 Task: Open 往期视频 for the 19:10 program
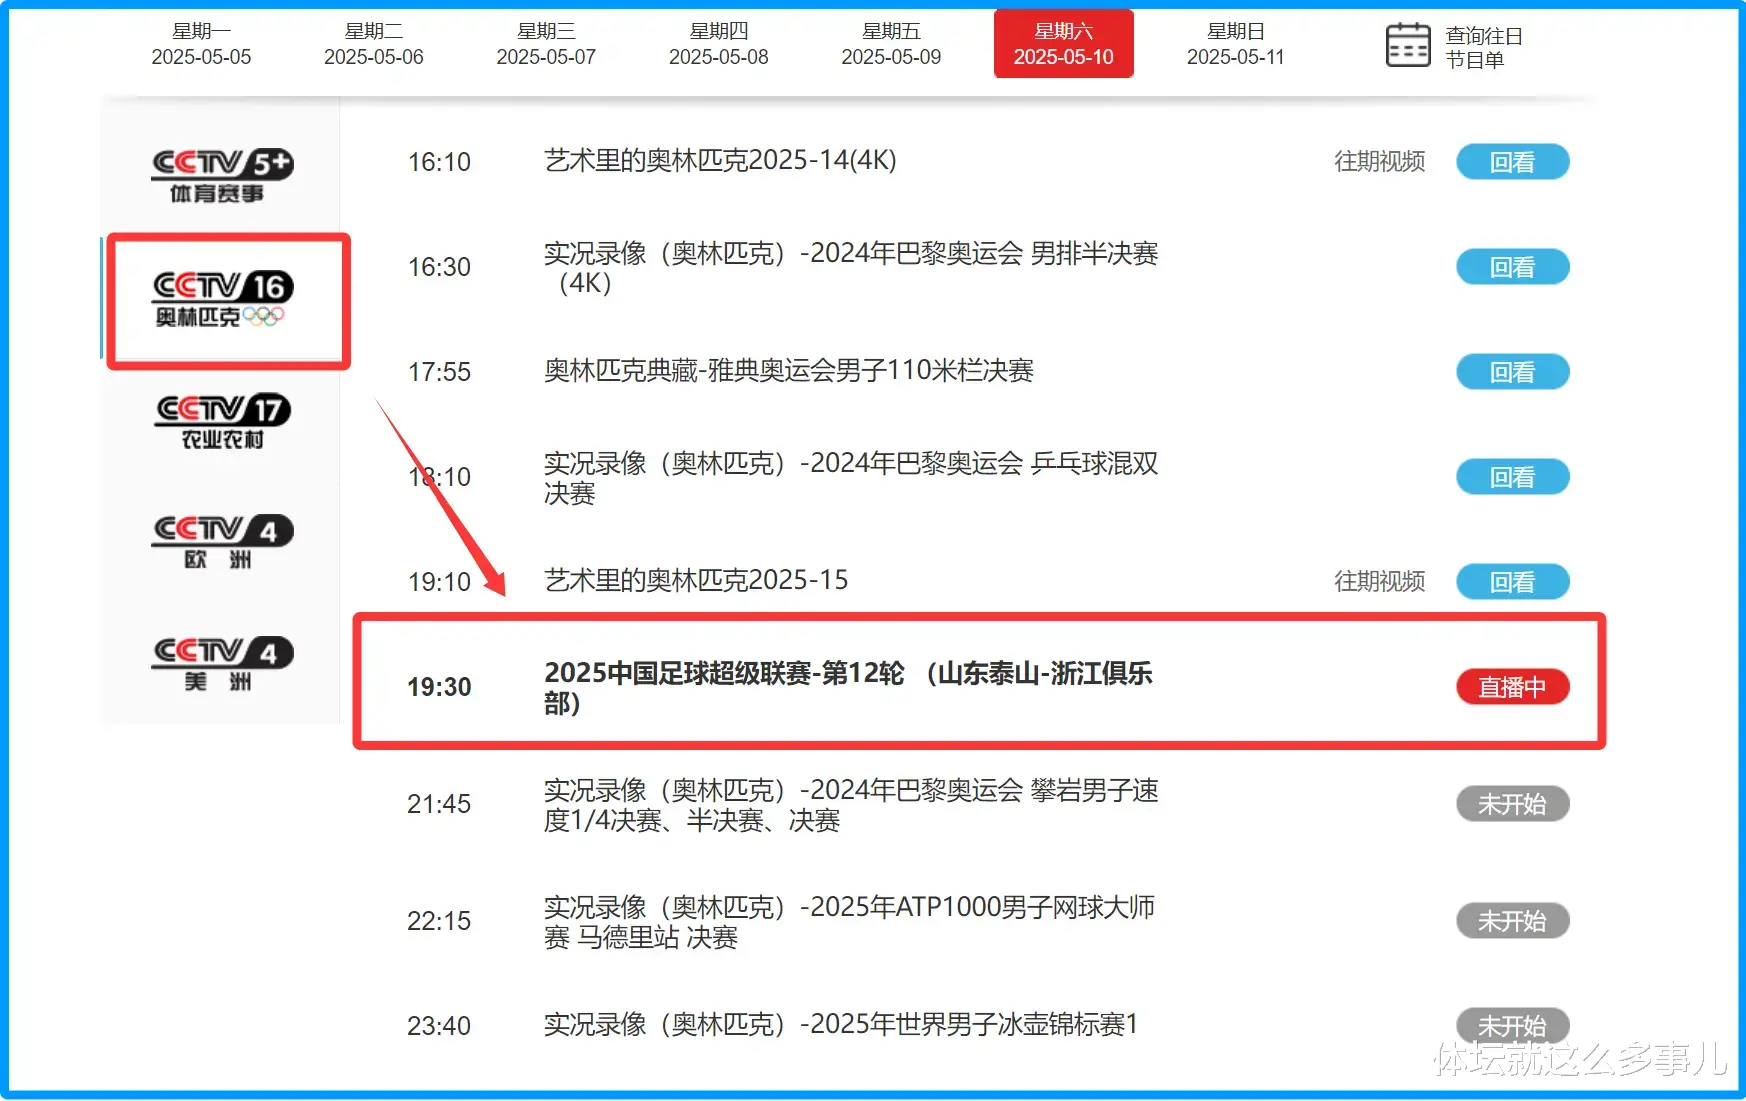(1379, 582)
